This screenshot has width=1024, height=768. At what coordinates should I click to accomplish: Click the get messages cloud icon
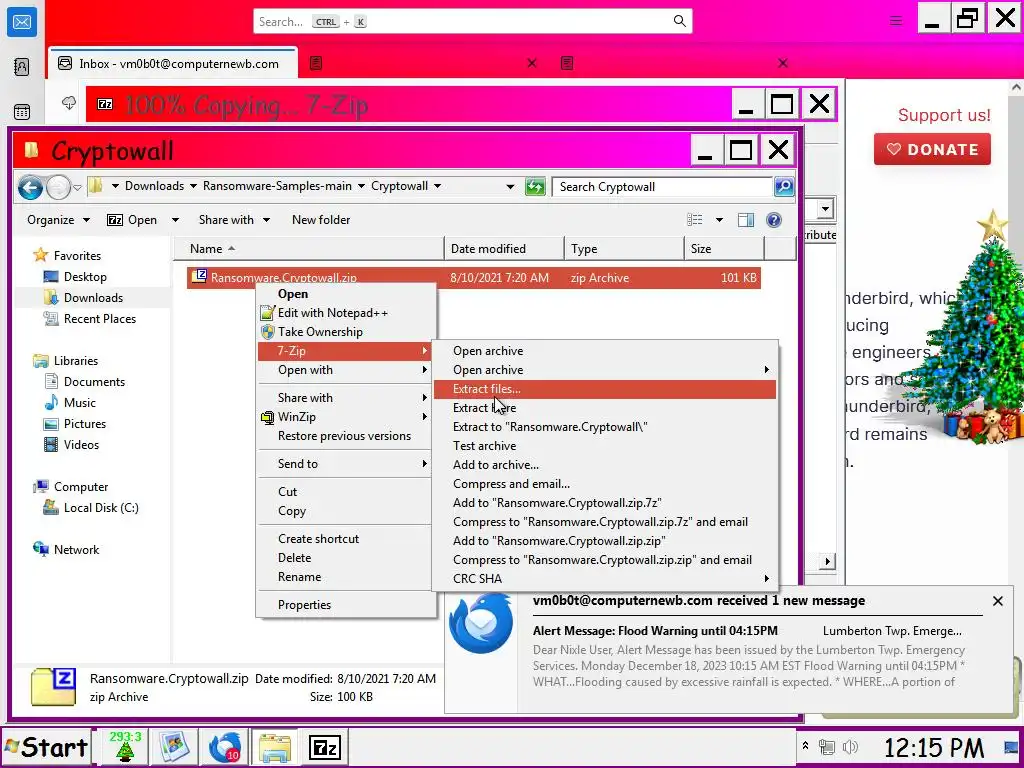click(69, 103)
